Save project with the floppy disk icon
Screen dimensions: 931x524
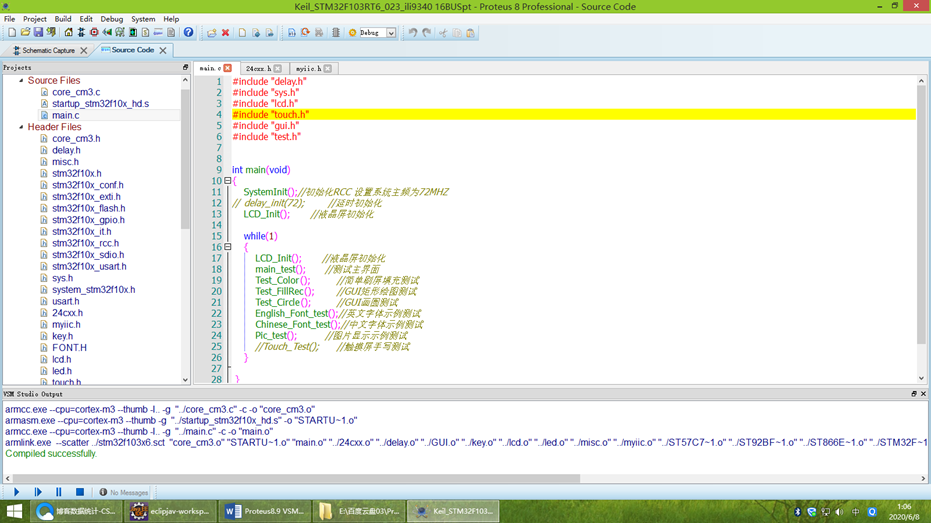point(38,33)
